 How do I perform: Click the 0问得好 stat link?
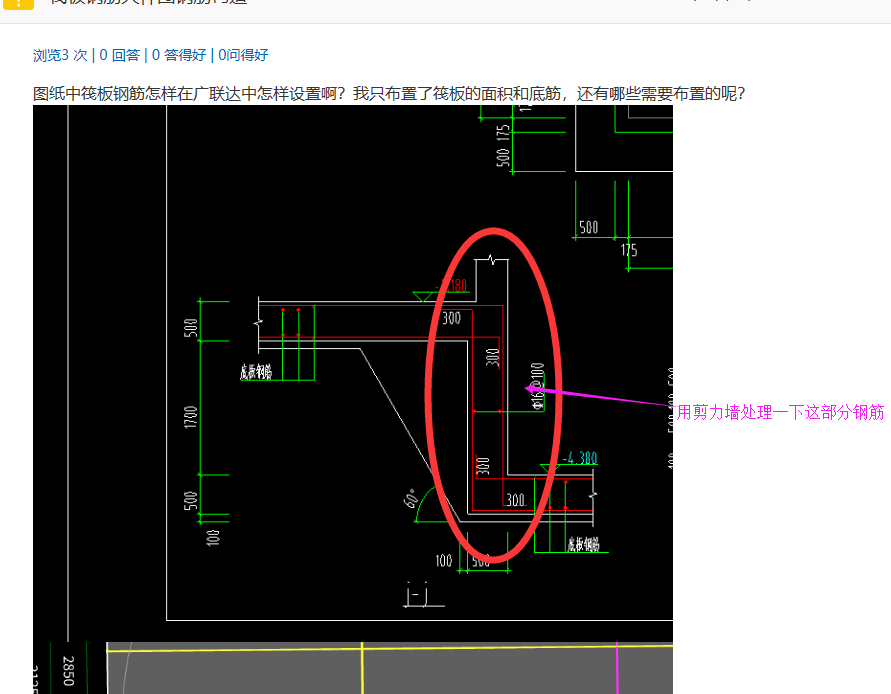pos(243,55)
